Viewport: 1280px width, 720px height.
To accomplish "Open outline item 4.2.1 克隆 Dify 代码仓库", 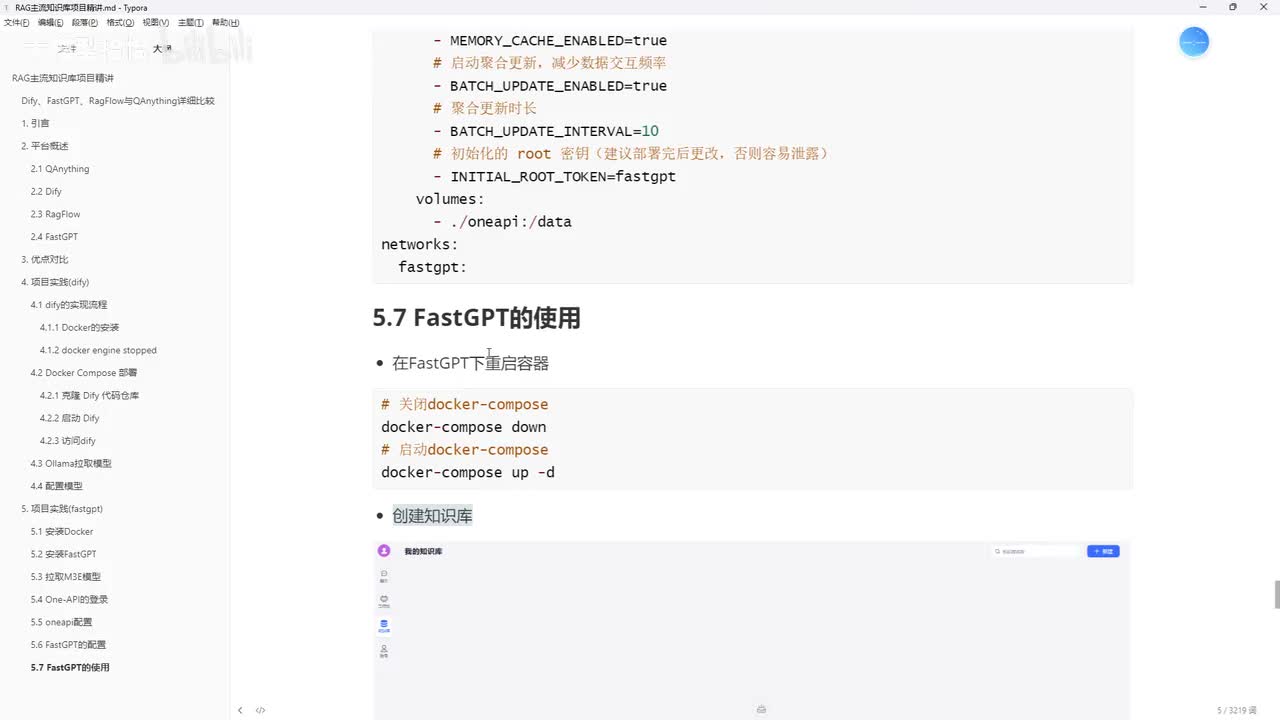I will [90, 395].
